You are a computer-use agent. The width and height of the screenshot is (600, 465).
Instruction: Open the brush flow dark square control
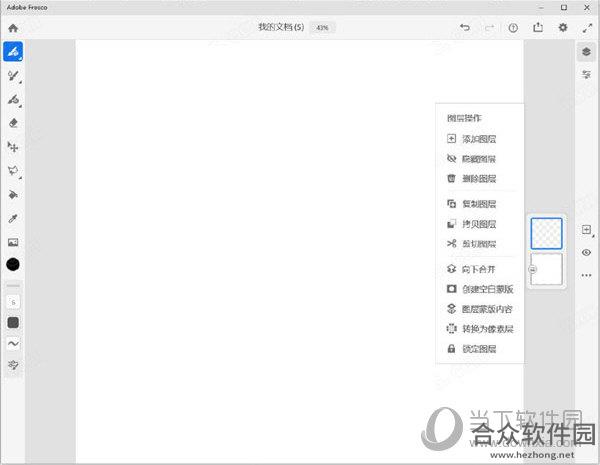coord(13,323)
